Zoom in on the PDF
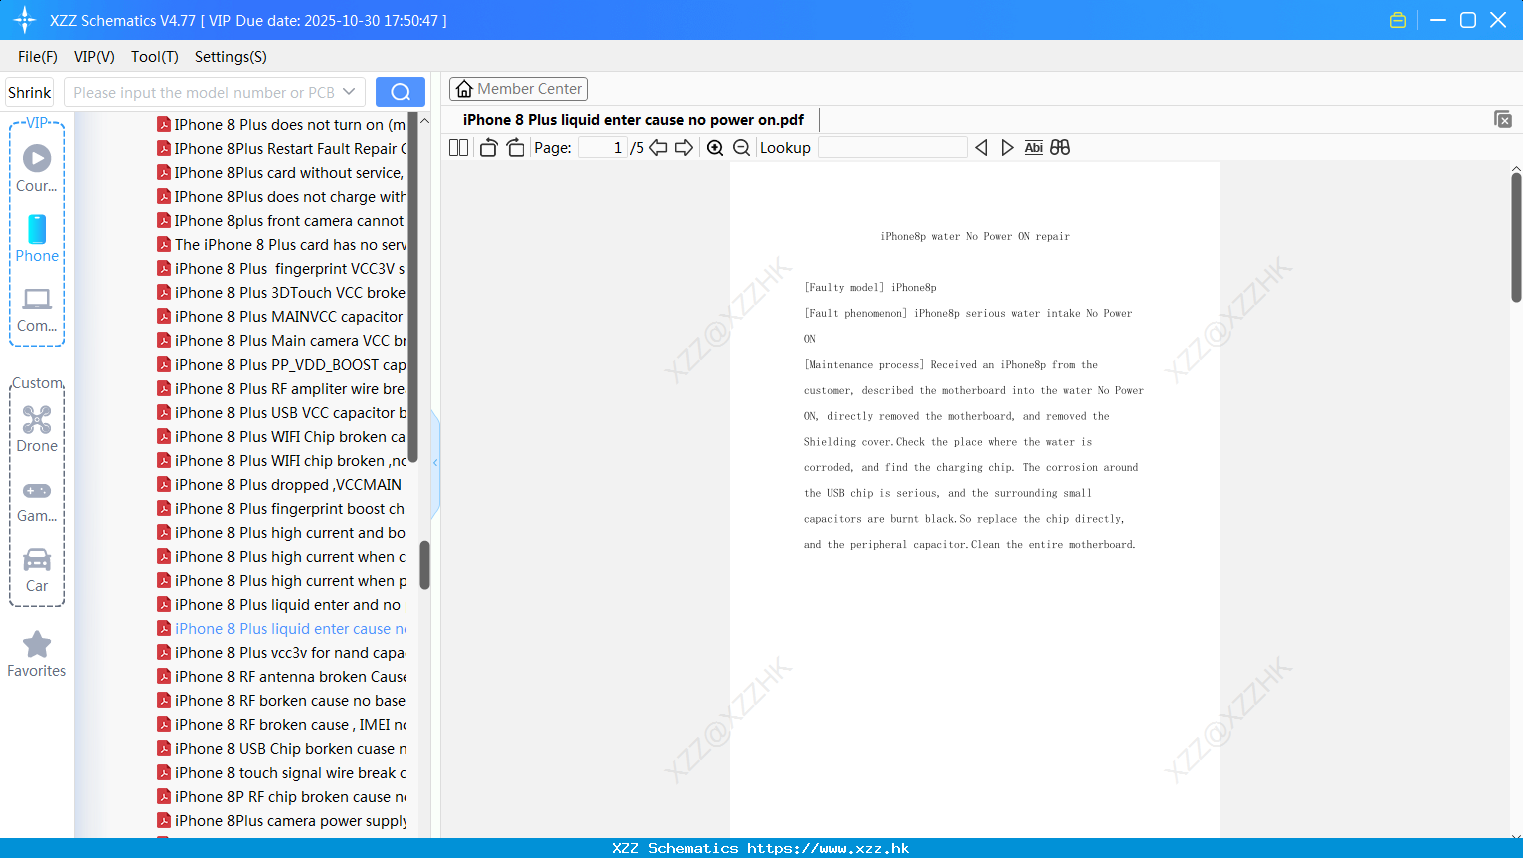This screenshot has width=1523, height=858. (715, 148)
